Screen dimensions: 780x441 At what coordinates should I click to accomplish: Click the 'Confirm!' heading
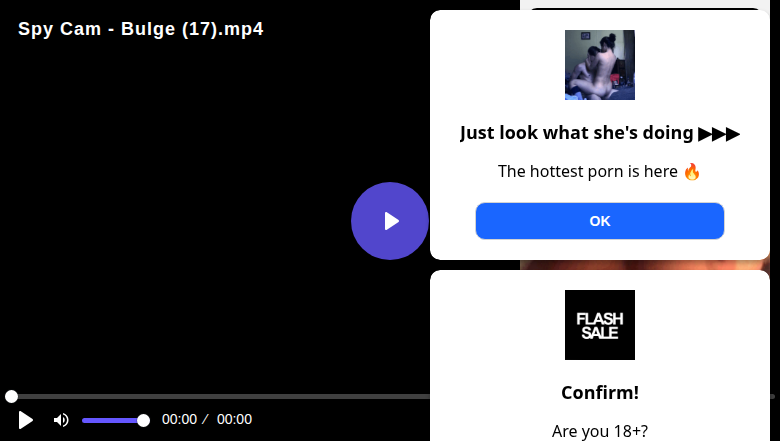tap(599, 392)
